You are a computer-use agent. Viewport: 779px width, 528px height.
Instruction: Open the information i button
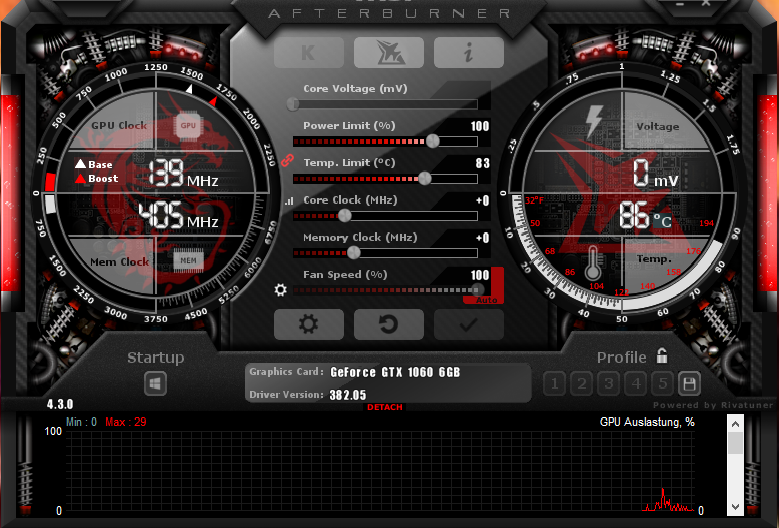(468, 52)
